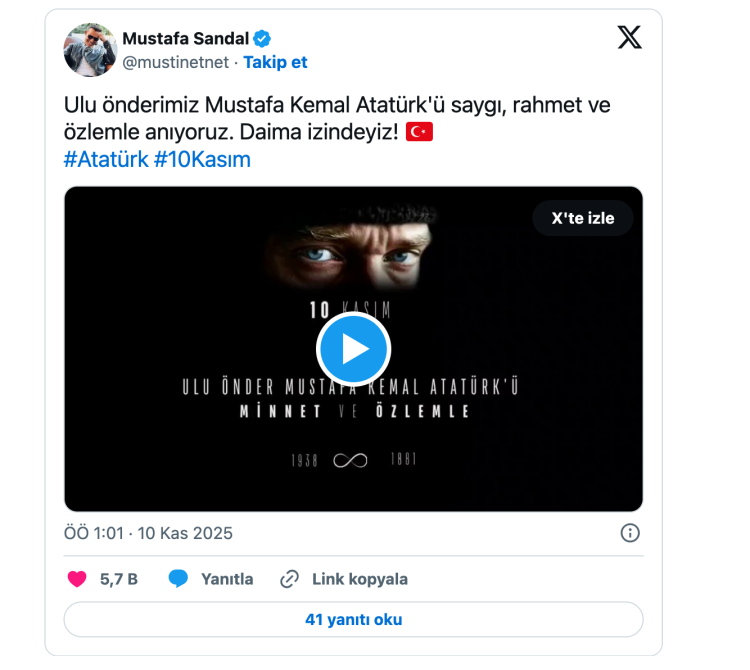Like the tweet with the heart icon

(77, 579)
